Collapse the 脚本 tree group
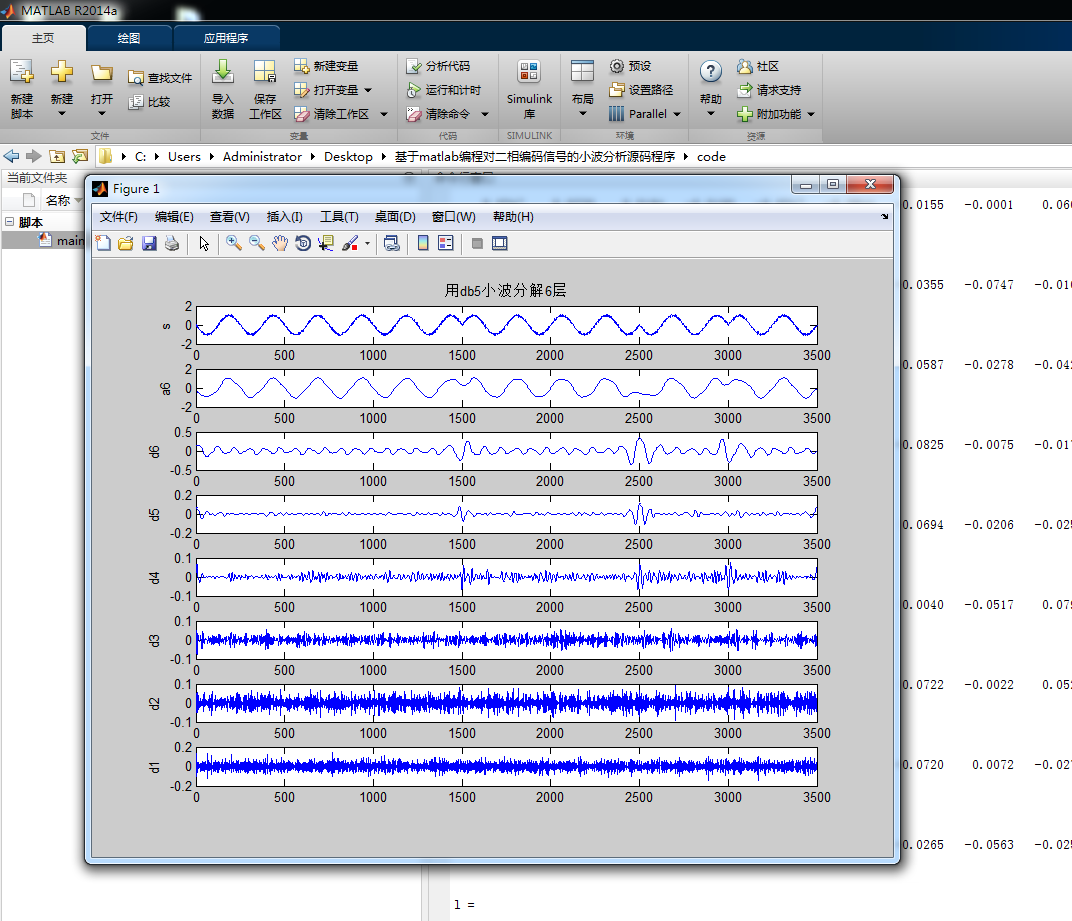1072x921 pixels. 10,222
